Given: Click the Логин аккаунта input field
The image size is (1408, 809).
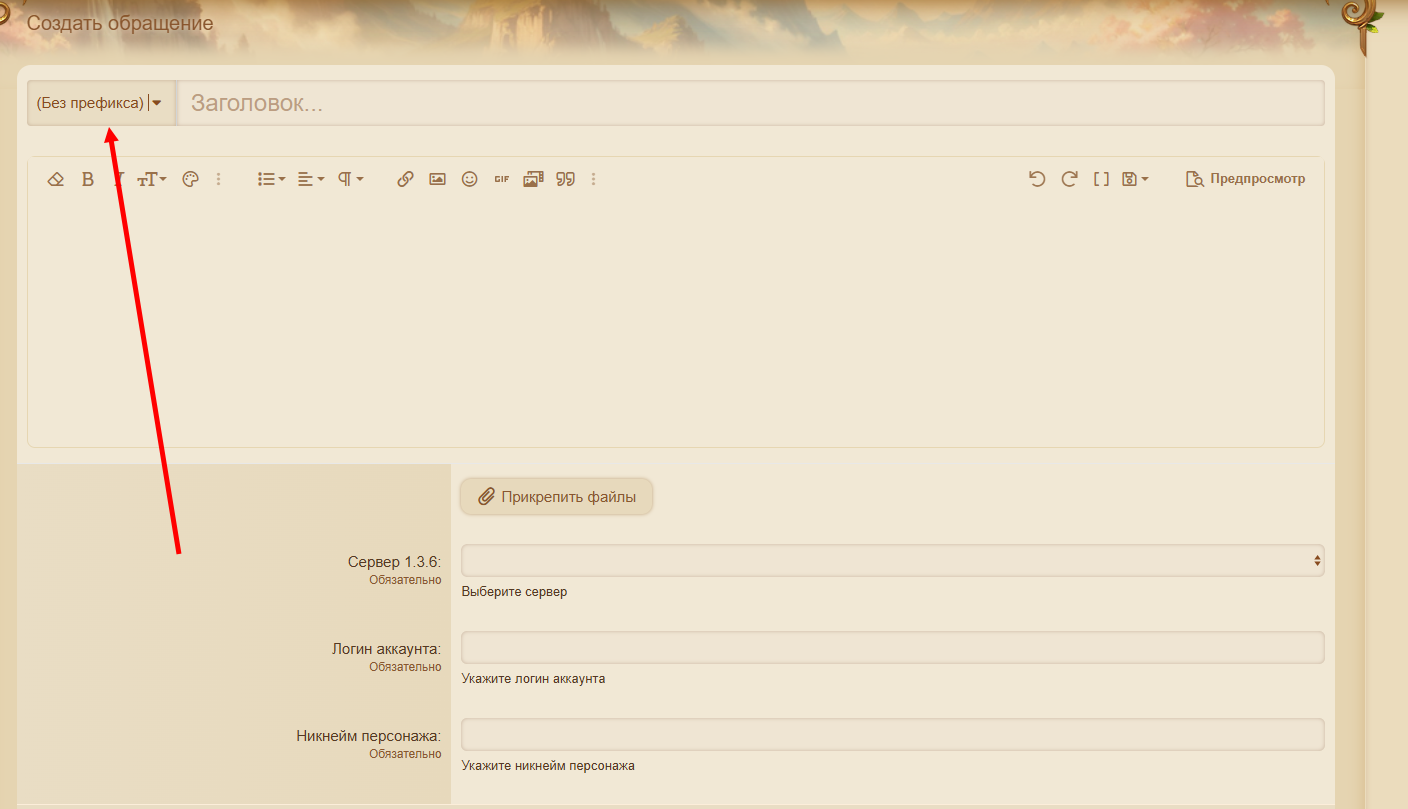Looking at the screenshot, I should (x=893, y=647).
